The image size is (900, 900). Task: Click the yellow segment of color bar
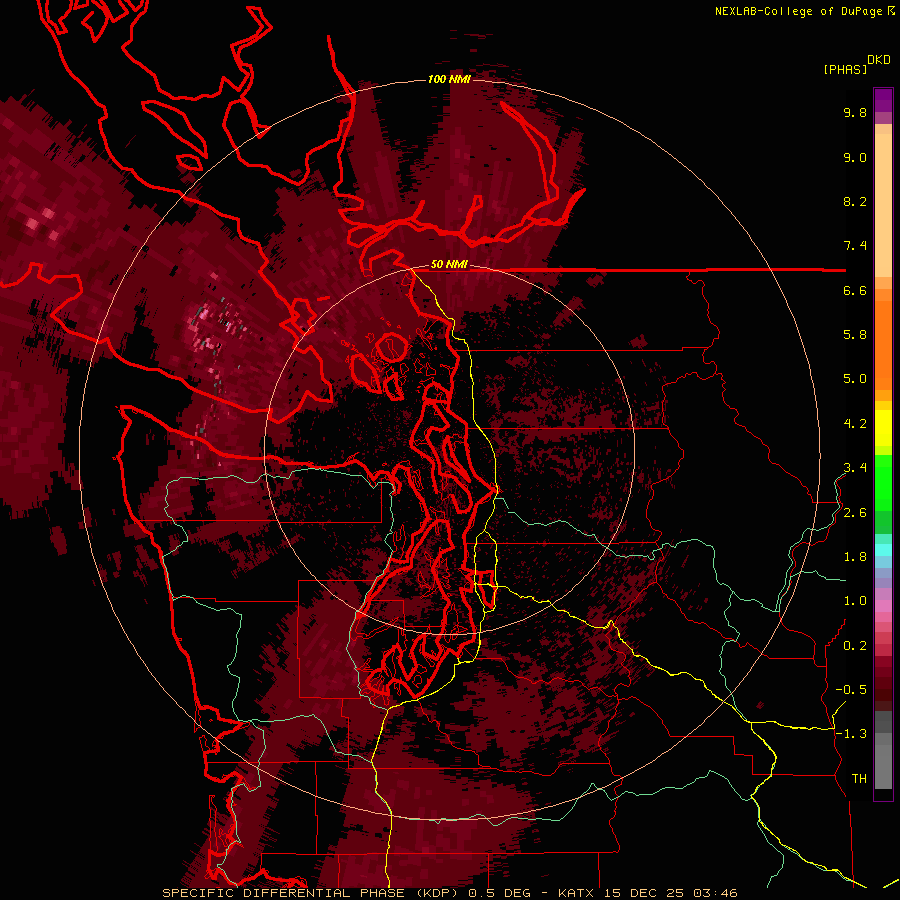pos(883,428)
